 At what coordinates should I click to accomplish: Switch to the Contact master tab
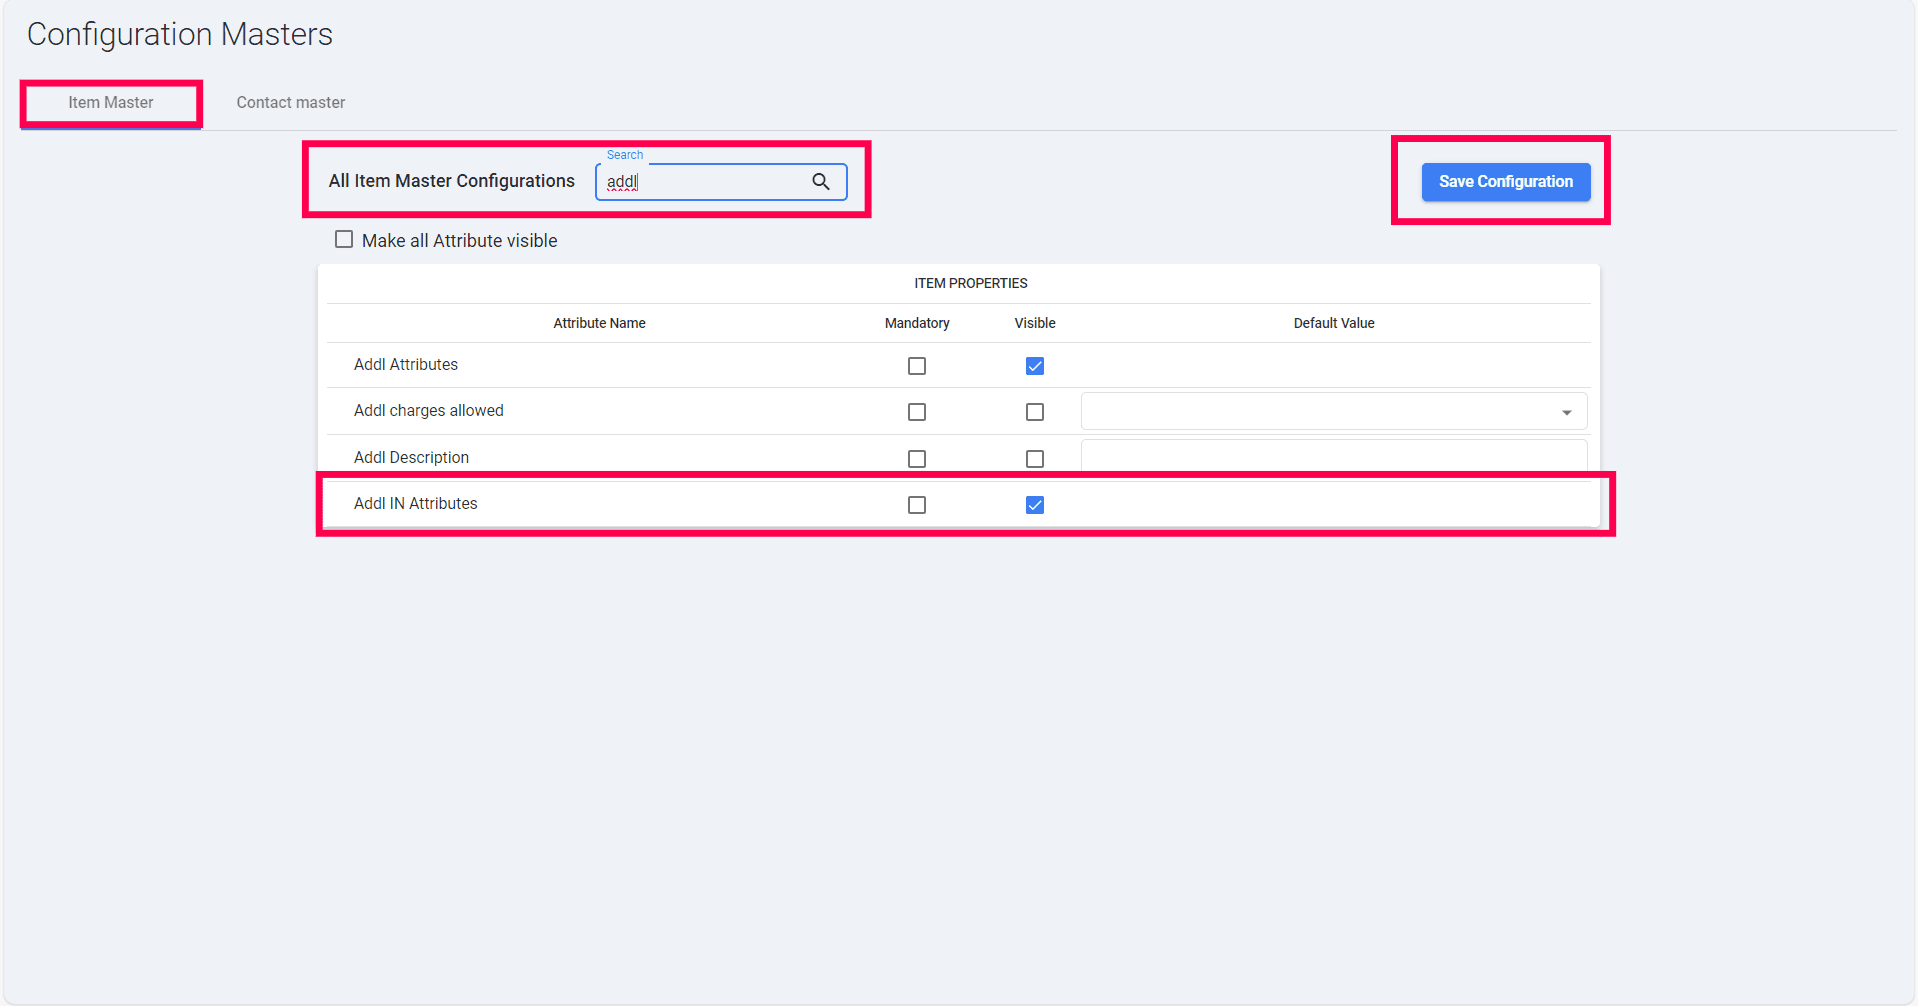click(290, 103)
